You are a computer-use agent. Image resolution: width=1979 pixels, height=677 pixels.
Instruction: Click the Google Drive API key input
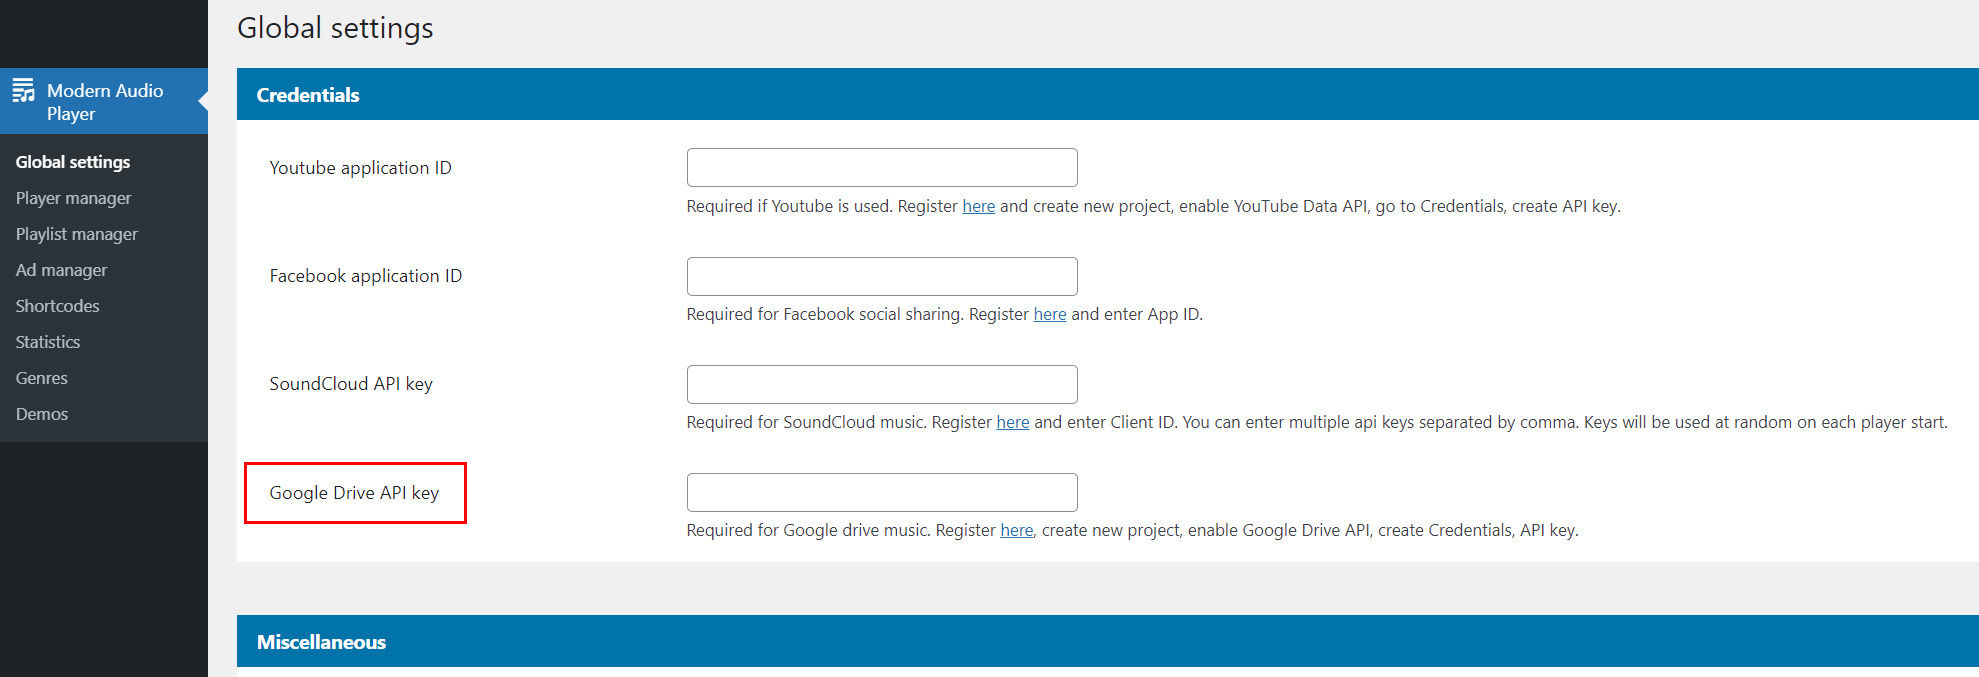point(881,492)
